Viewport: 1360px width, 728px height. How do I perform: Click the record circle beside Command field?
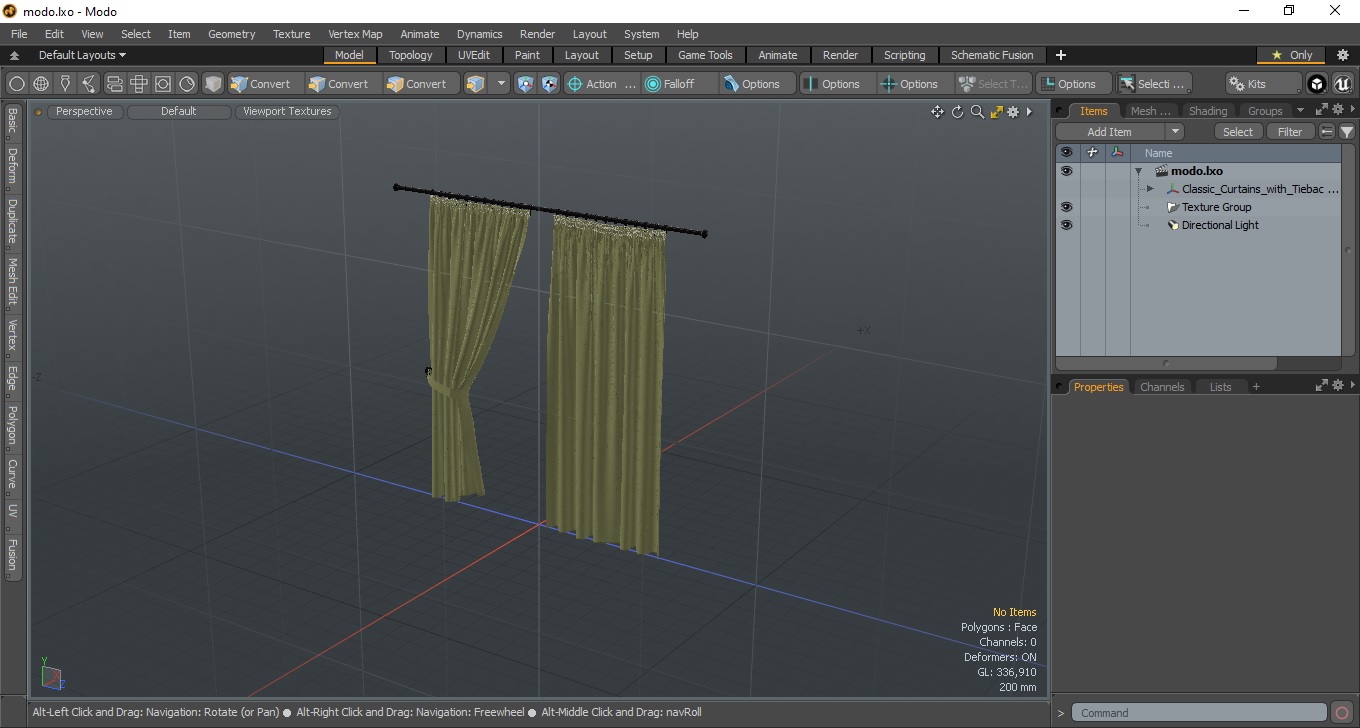pyautogui.click(x=1342, y=713)
